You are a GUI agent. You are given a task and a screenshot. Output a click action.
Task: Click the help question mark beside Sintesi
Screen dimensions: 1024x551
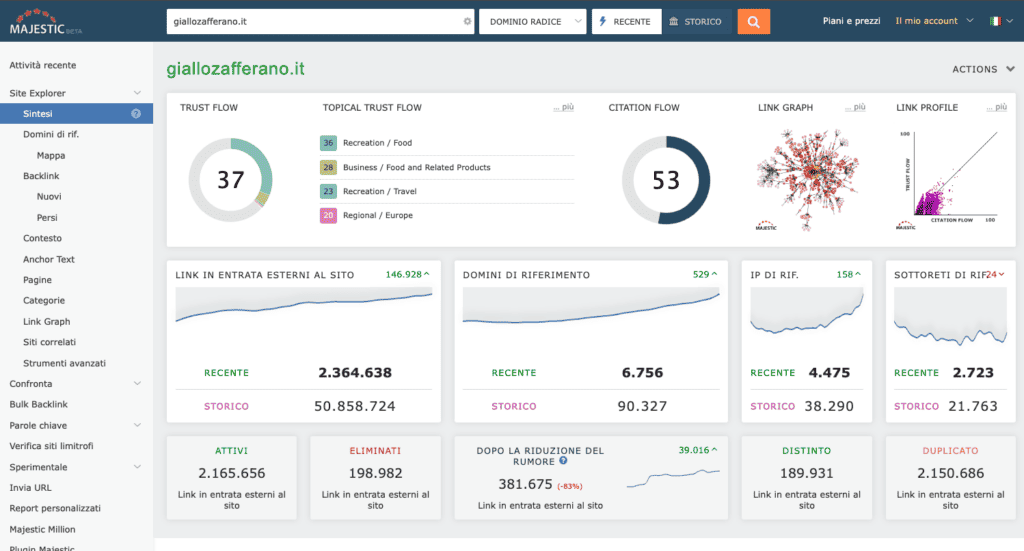pyautogui.click(x=136, y=114)
